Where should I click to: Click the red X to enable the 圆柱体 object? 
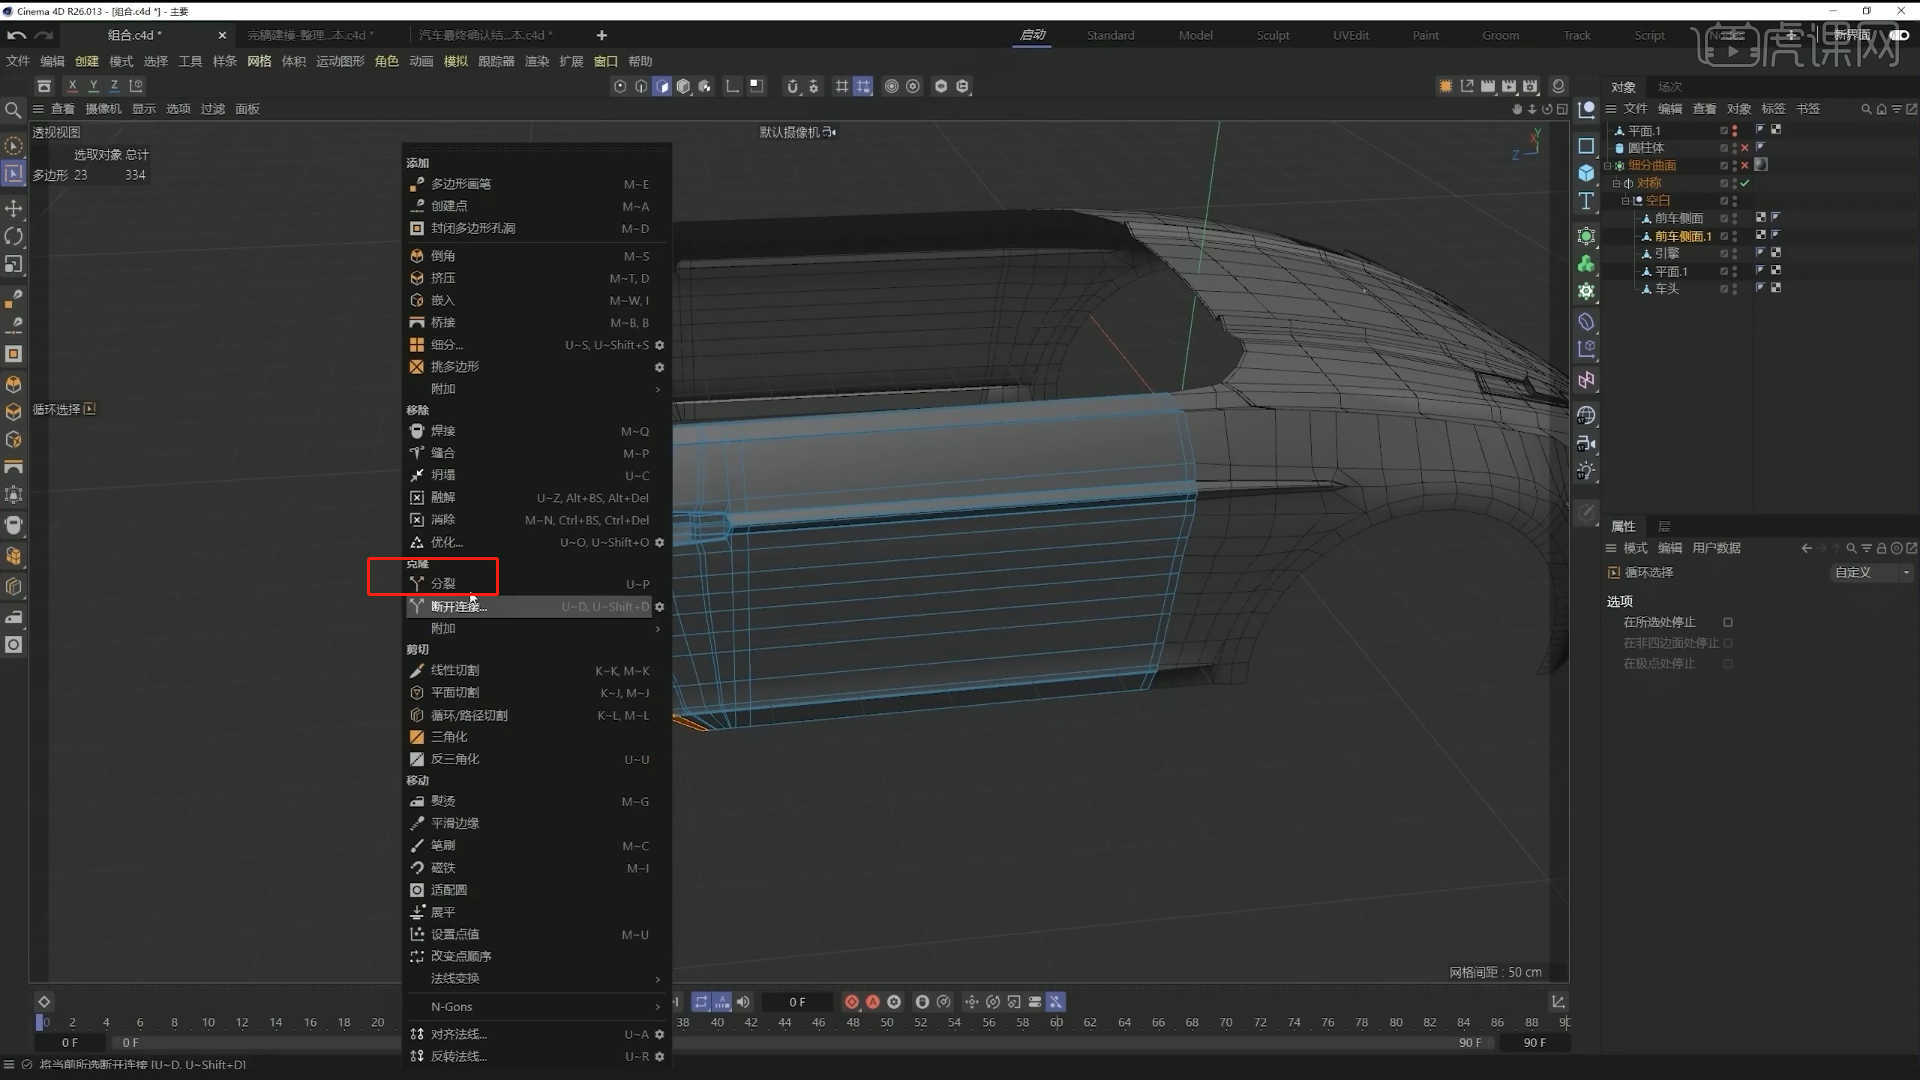pyautogui.click(x=1744, y=147)
